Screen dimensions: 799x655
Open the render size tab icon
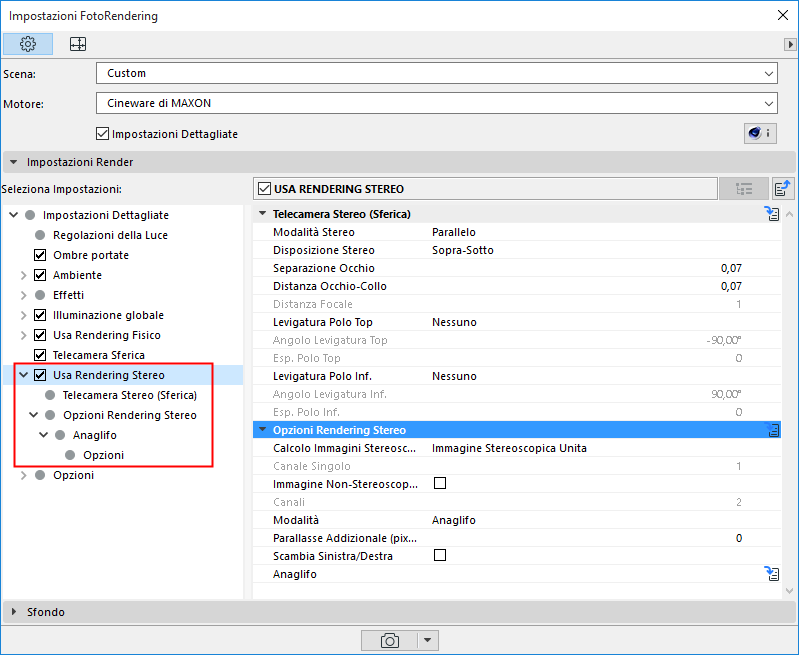pos(78,44)
